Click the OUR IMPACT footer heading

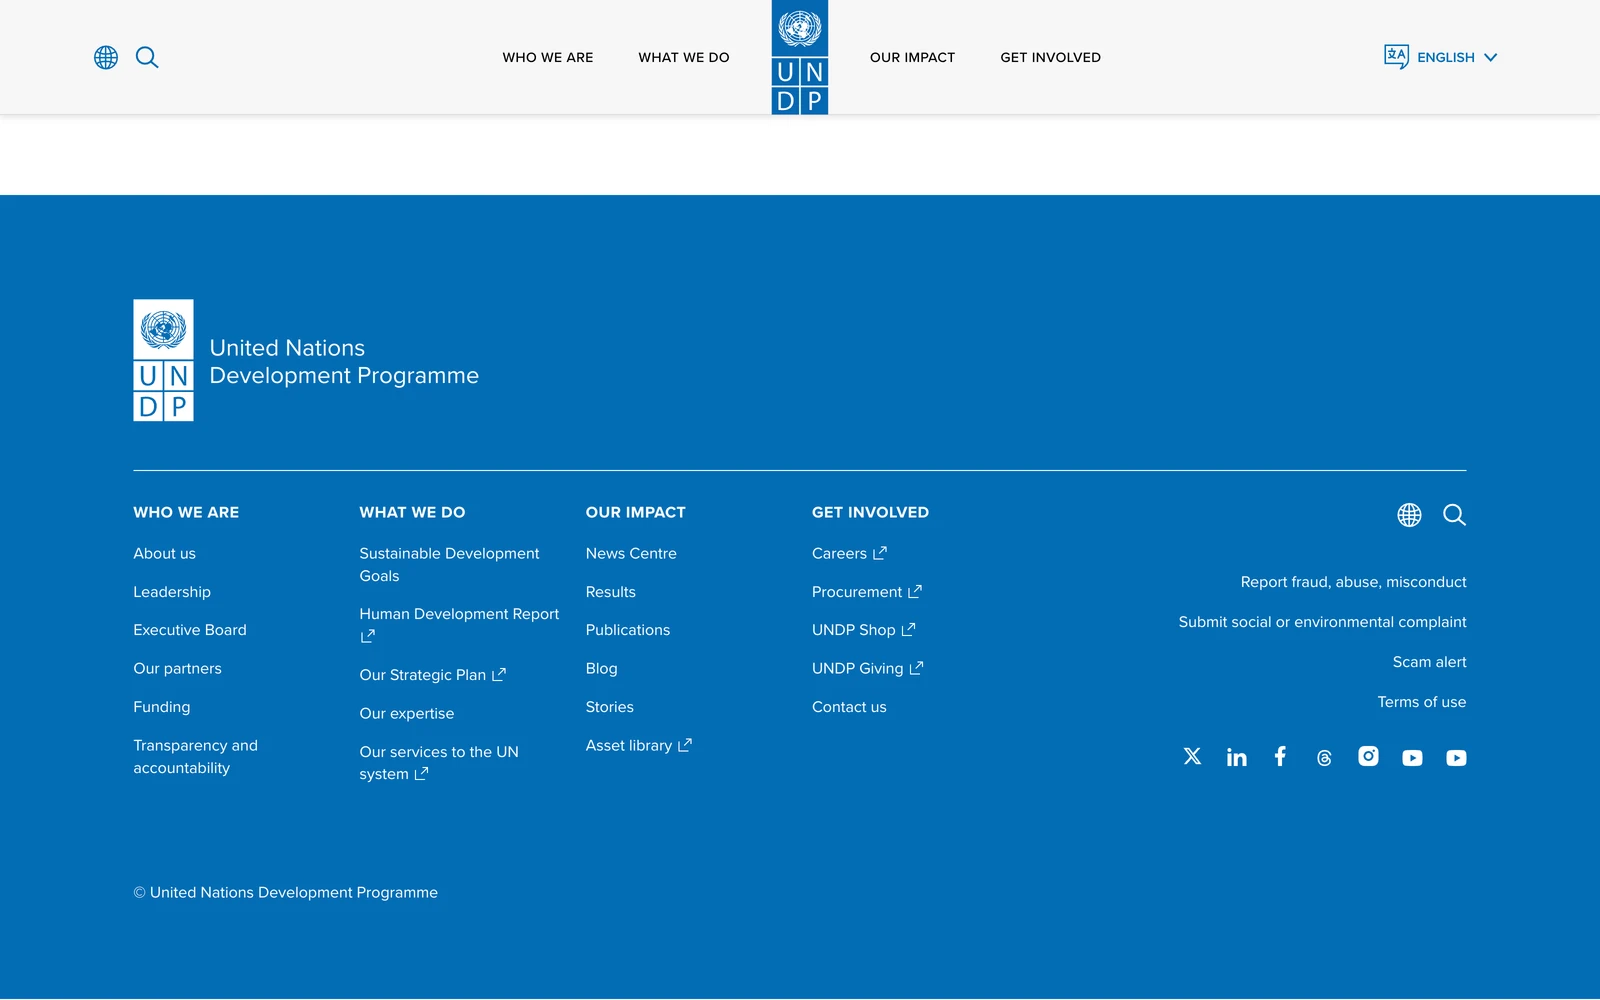pos(635,512)
